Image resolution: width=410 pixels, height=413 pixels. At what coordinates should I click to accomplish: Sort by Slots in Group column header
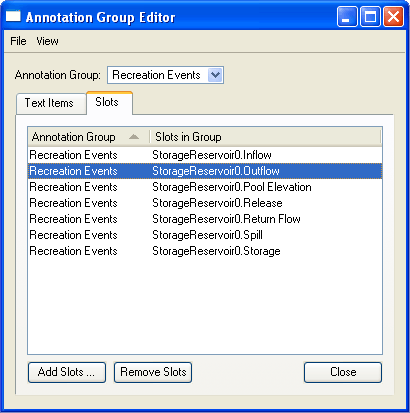265,137
